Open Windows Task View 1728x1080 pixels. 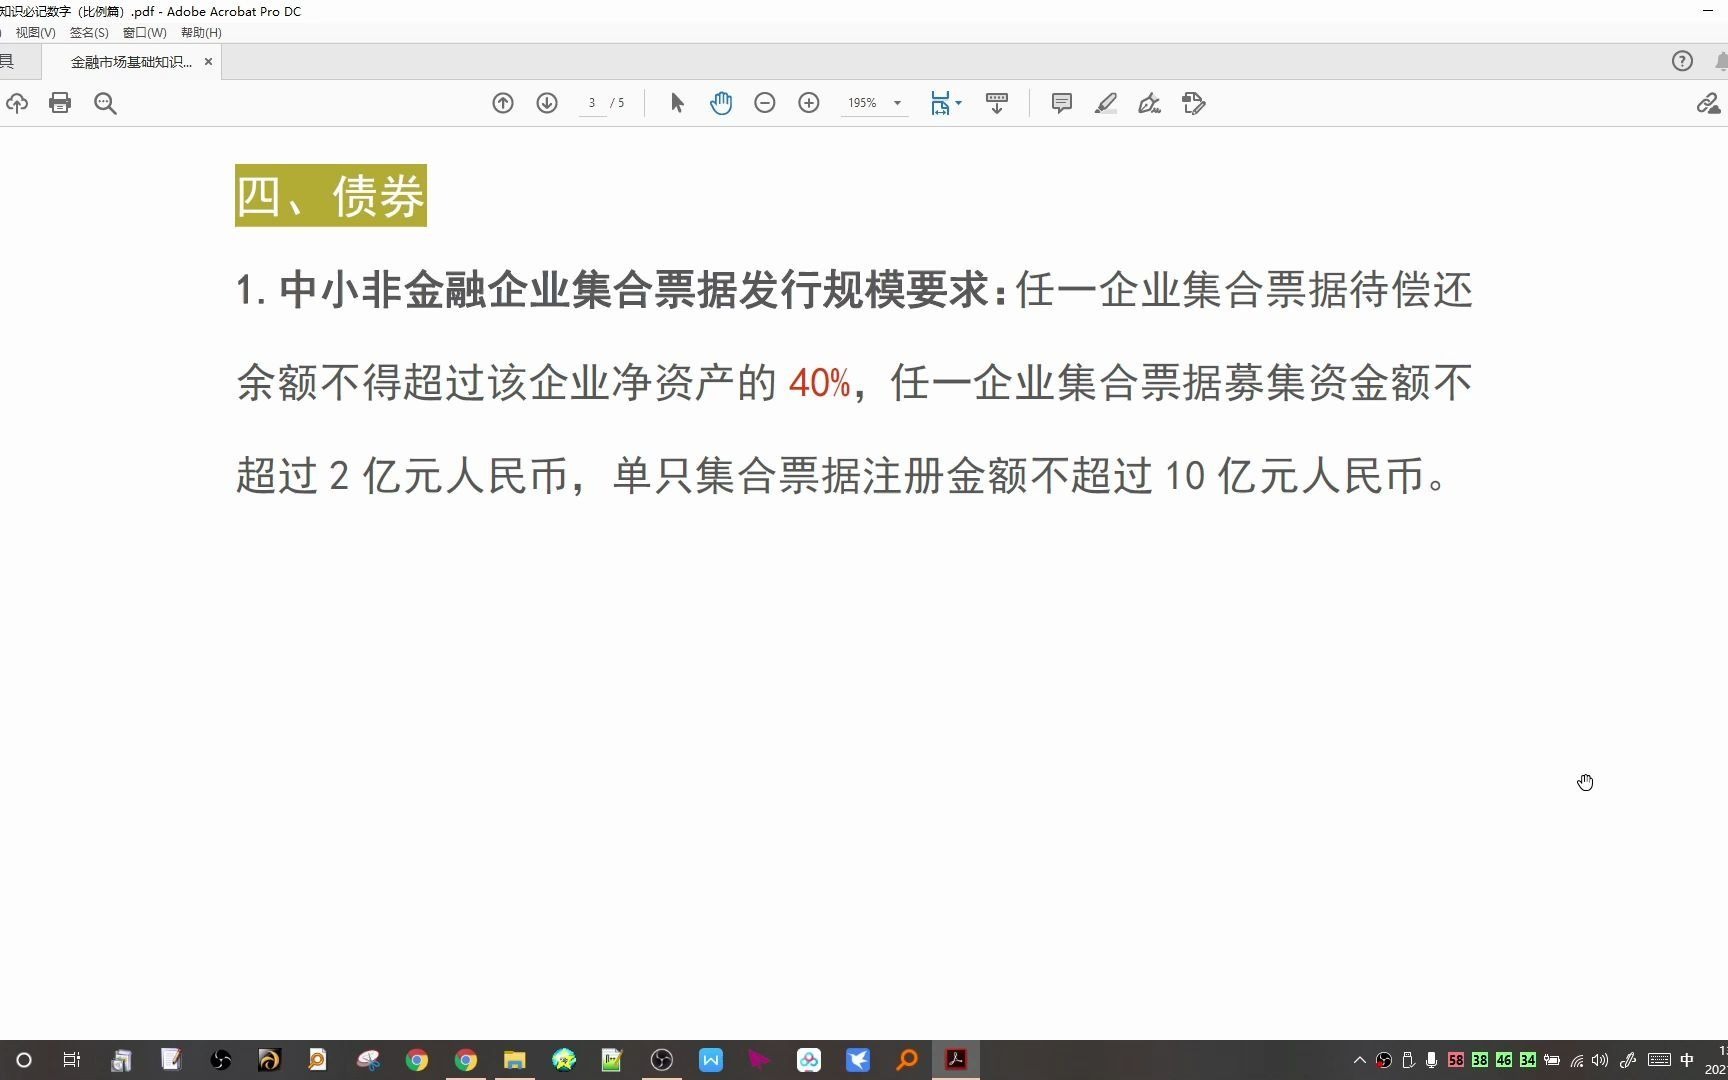tap(72, 1060)
